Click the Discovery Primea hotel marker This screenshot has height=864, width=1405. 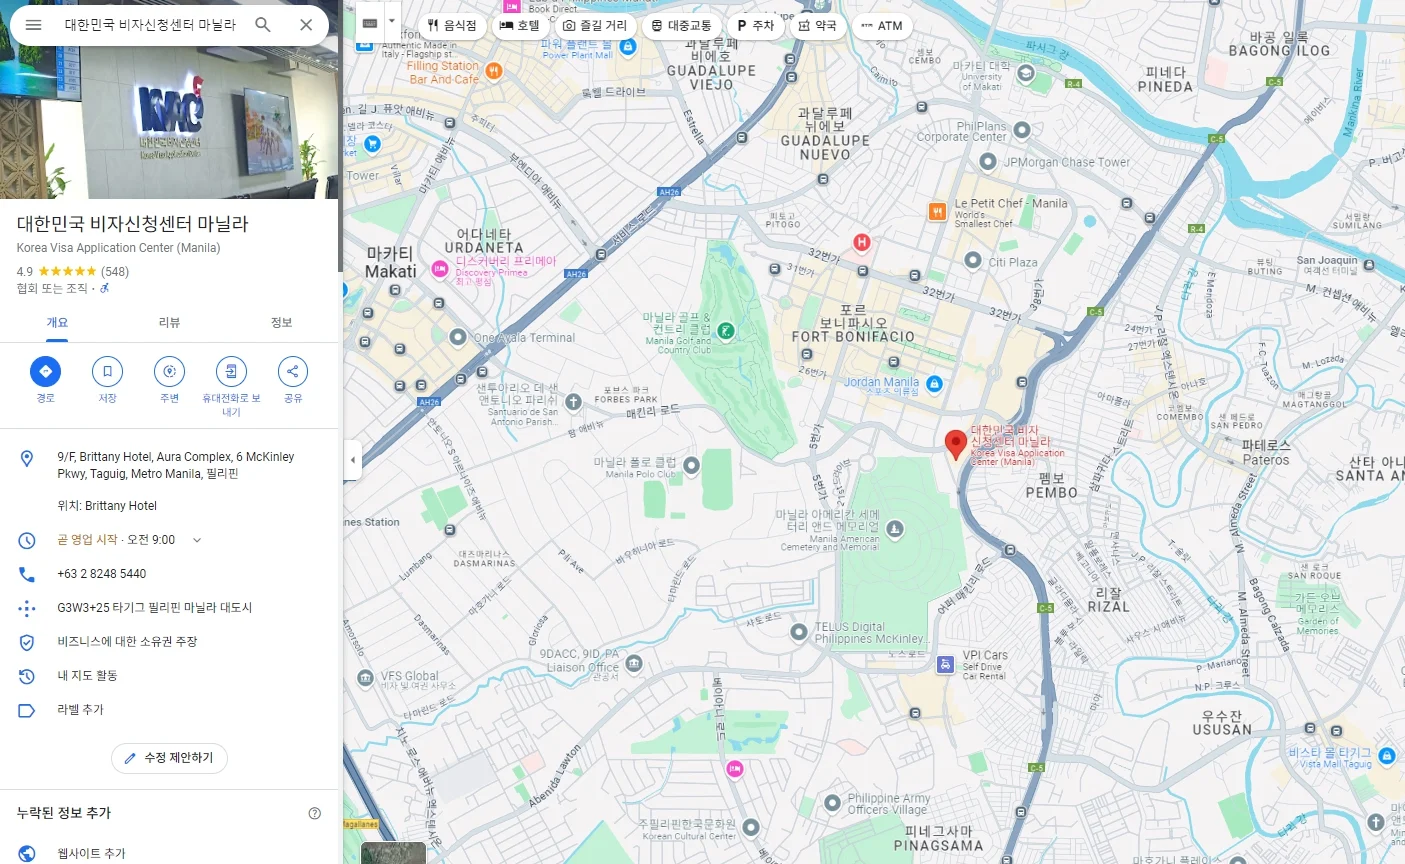[x=439, y=269]
